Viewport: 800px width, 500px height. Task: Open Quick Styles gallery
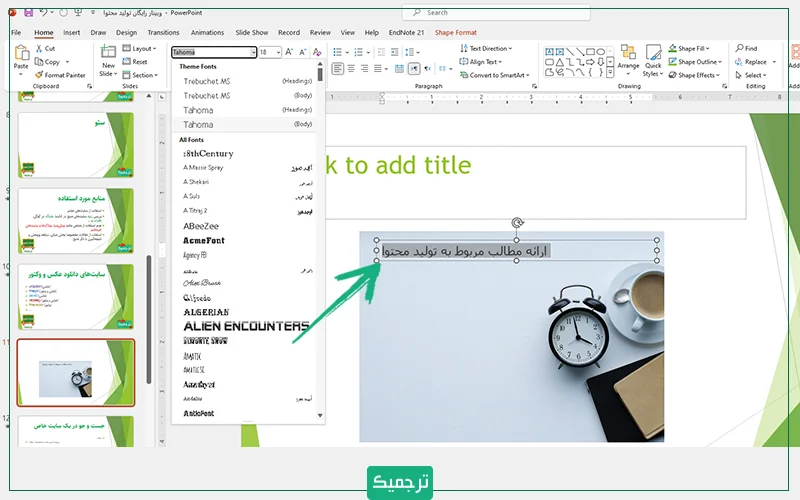(653, 61)
